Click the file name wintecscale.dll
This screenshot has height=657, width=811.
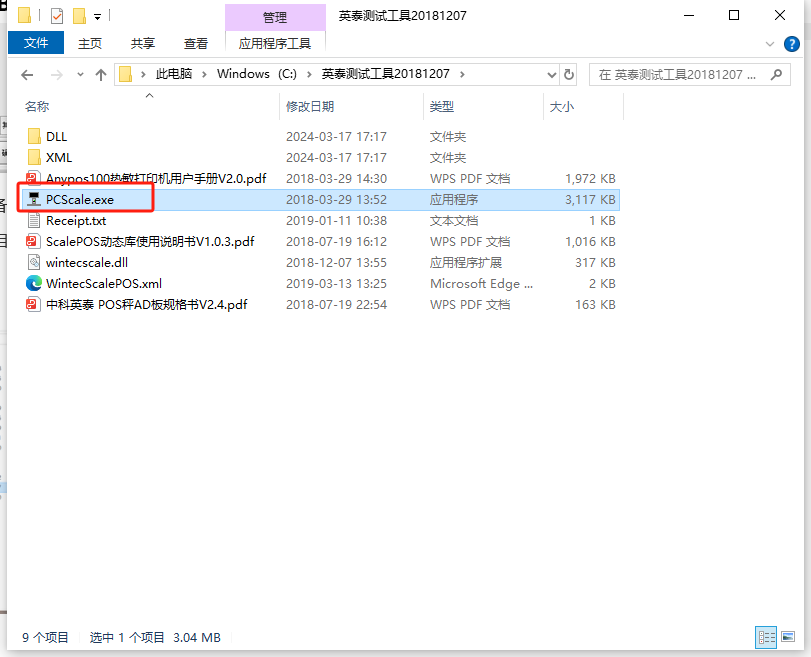coord(87,263)
